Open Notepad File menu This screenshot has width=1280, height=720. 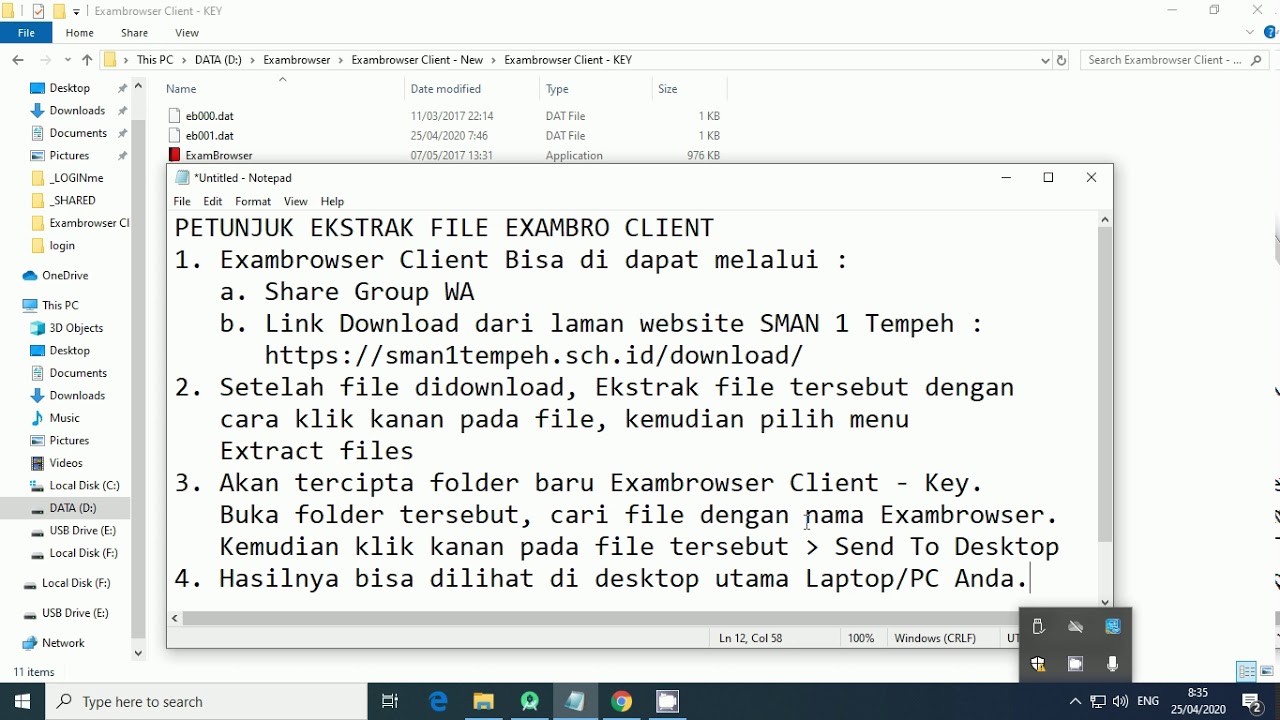(x=182, y=201)
